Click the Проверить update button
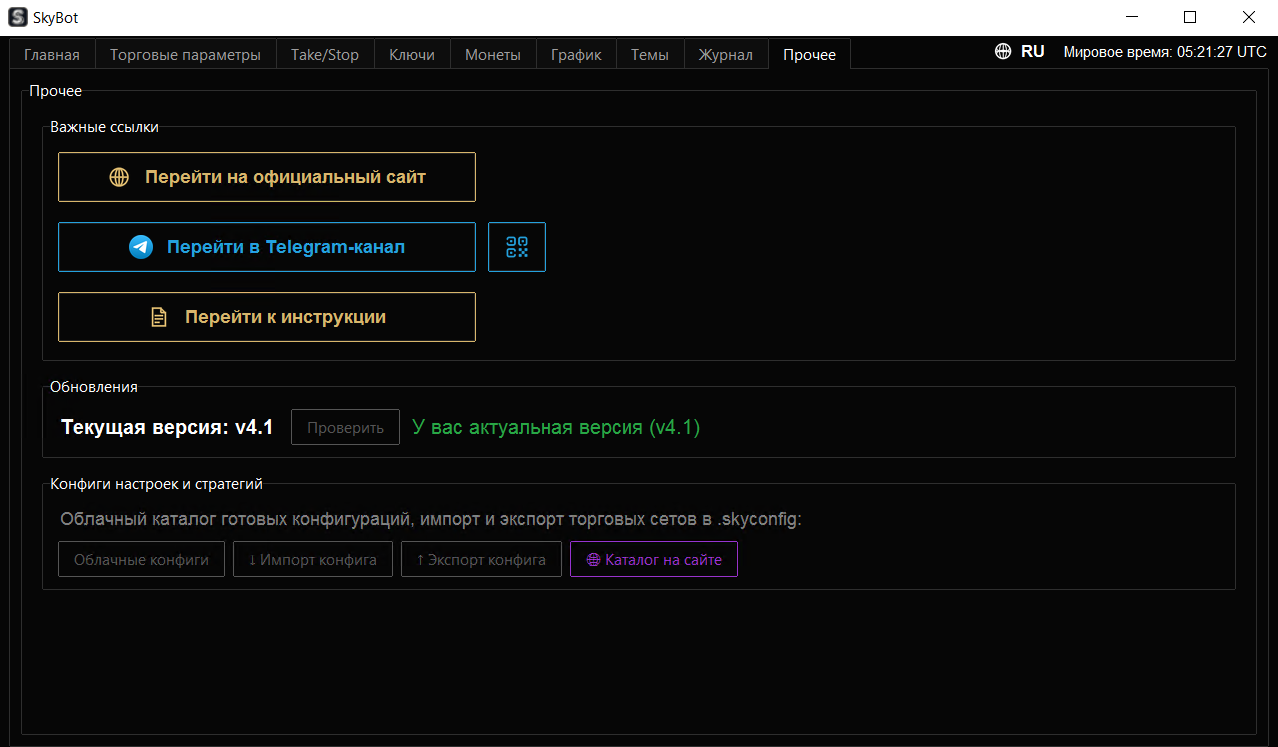This screenshot has width=1278, height=747. tap(345, 427)
